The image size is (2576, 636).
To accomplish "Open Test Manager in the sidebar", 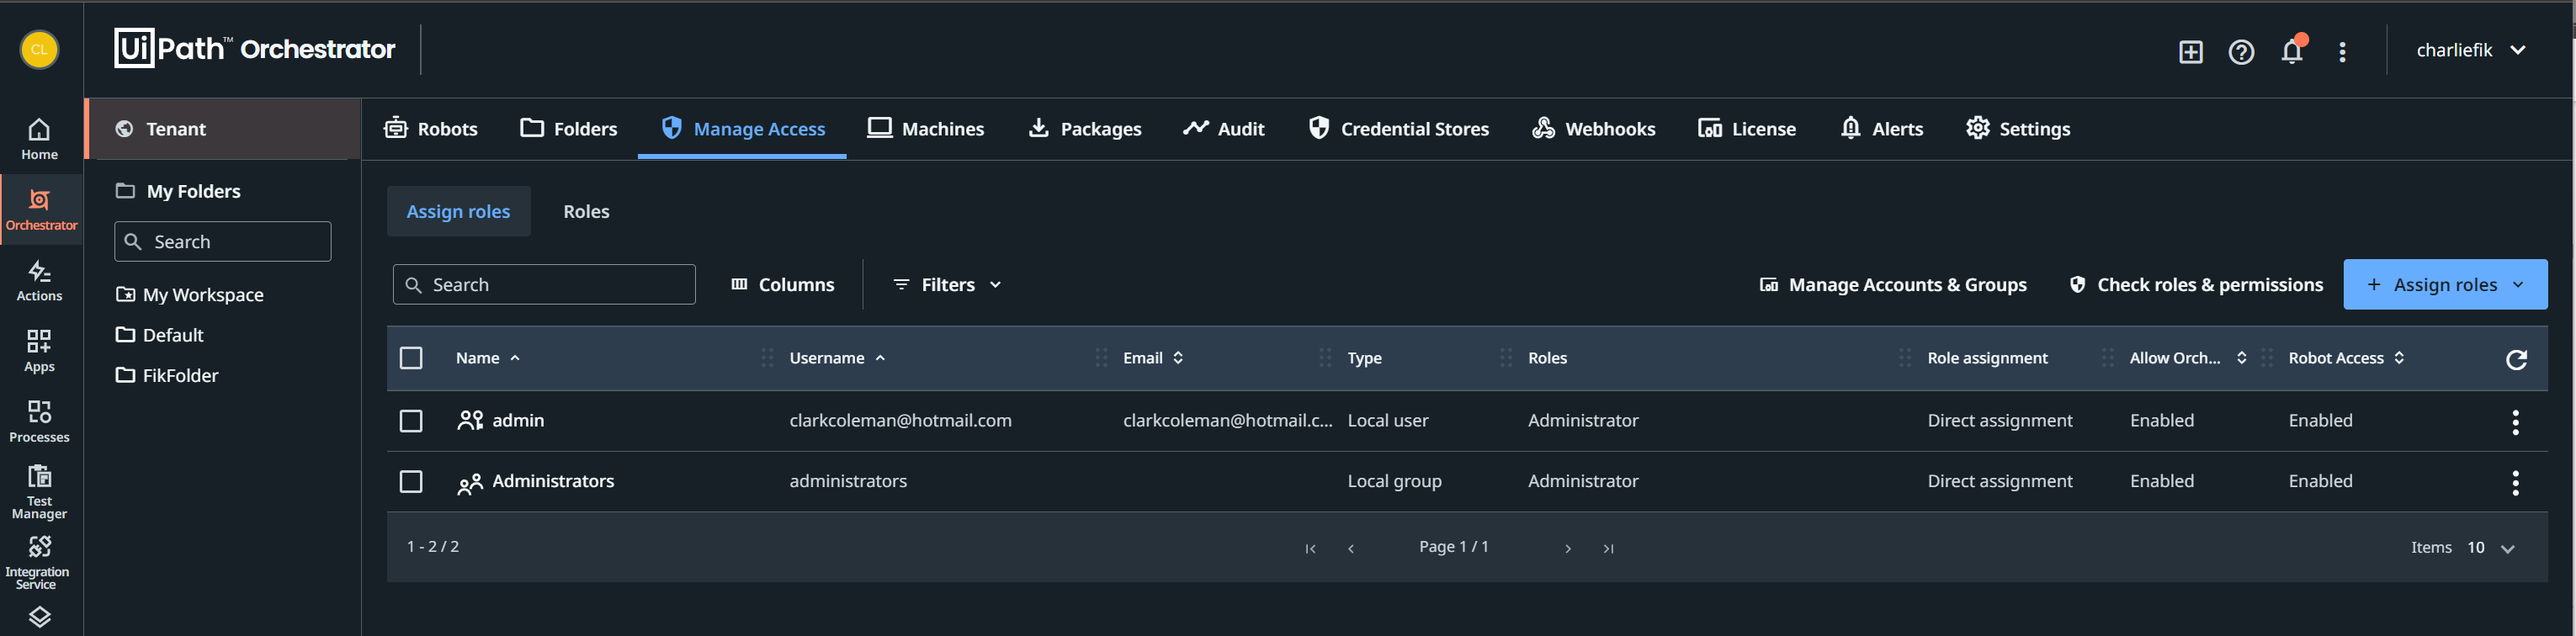I will pyautogui.click(x=39, y=491).
